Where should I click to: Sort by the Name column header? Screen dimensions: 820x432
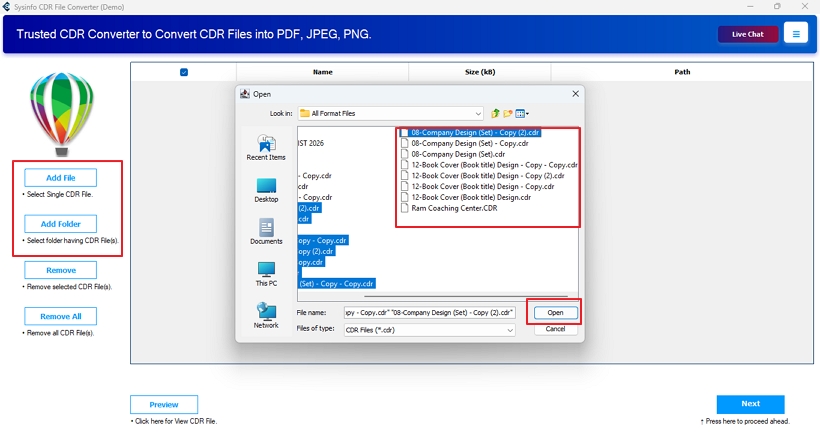tap(323, 72)
